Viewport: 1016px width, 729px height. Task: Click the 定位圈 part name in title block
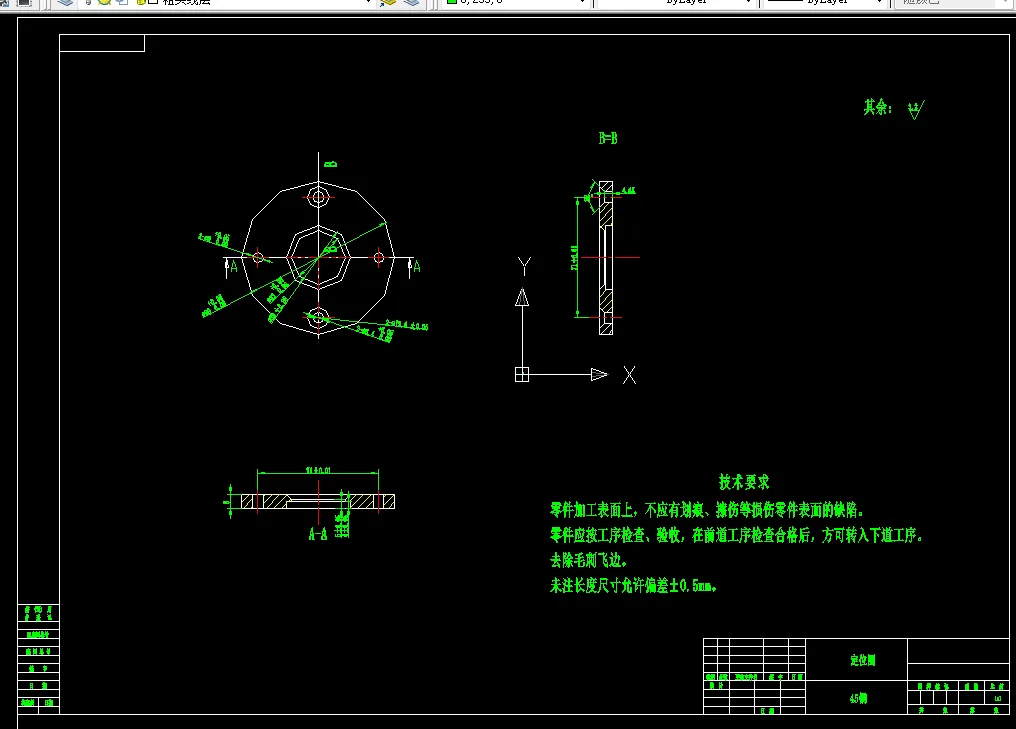pos(862,660)
